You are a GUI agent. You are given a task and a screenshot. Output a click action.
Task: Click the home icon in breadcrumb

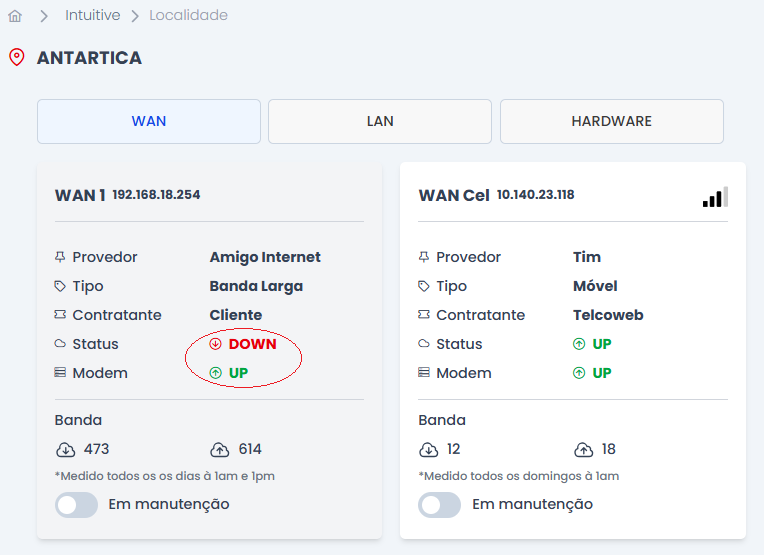click(x=15, y=16)
